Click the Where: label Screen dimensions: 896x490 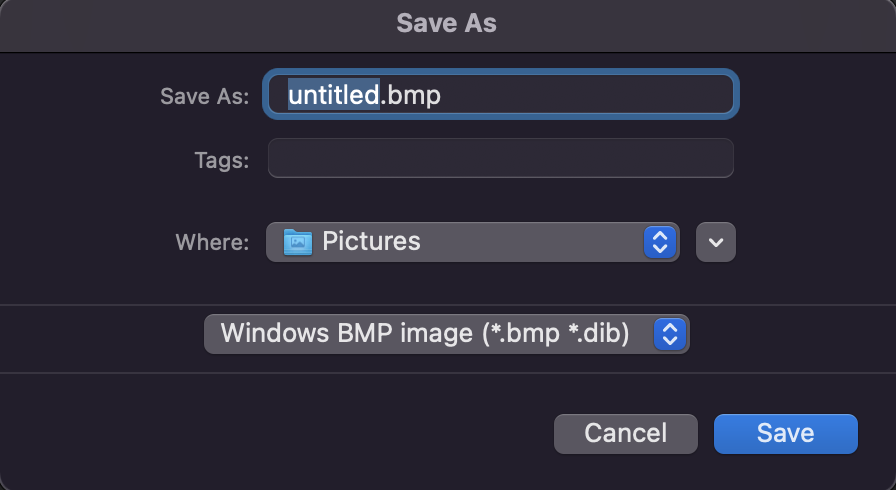213,242
